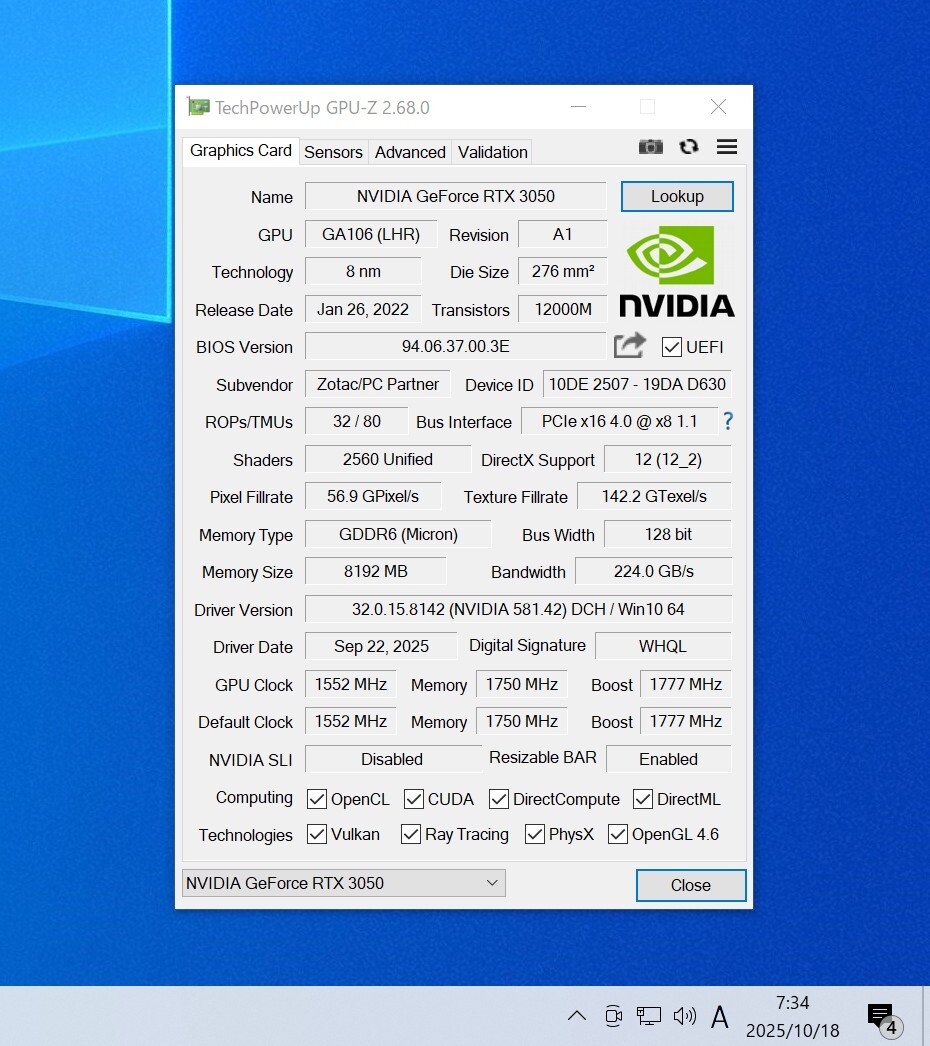Viewport: 930px width, 1046px height.
Task: Click the BIOS export share icon
Action: point(630,346)
